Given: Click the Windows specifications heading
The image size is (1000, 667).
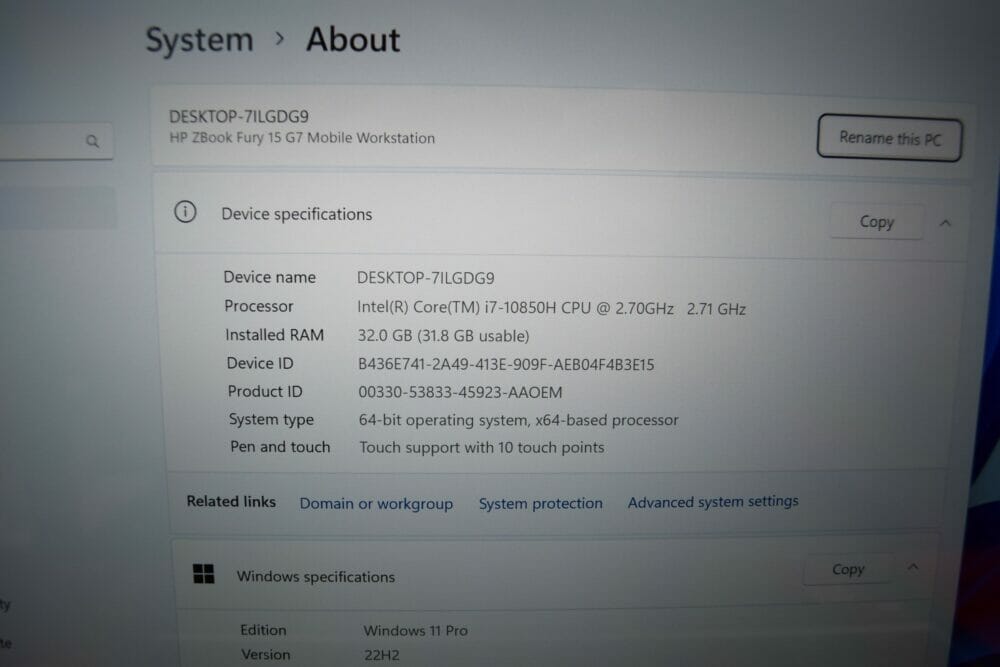Looking at the screenshot, I should pos(316,576).
